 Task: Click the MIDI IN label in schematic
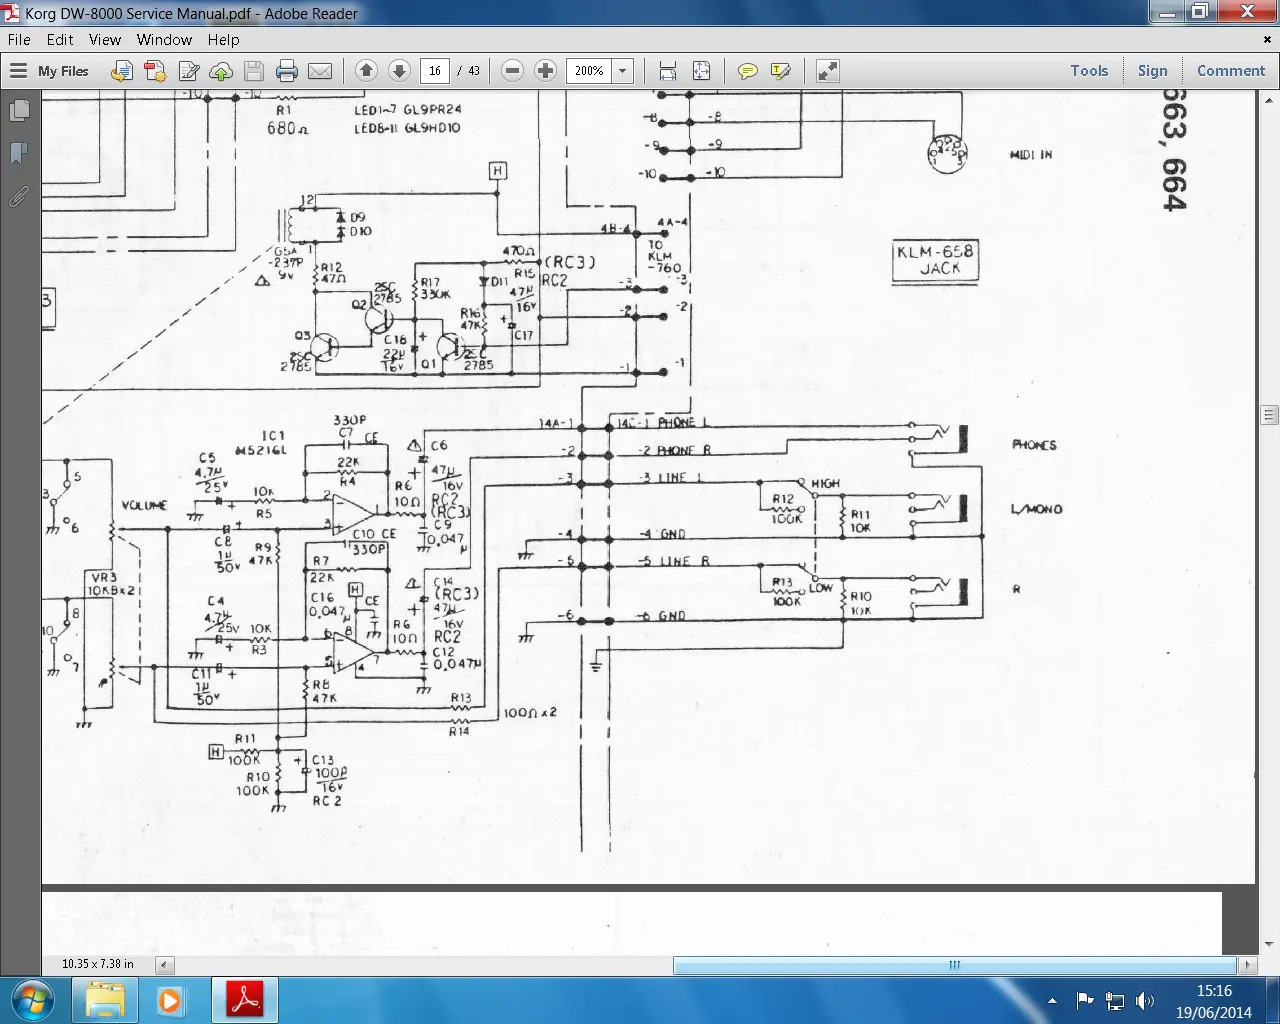tap(1031, 155)
